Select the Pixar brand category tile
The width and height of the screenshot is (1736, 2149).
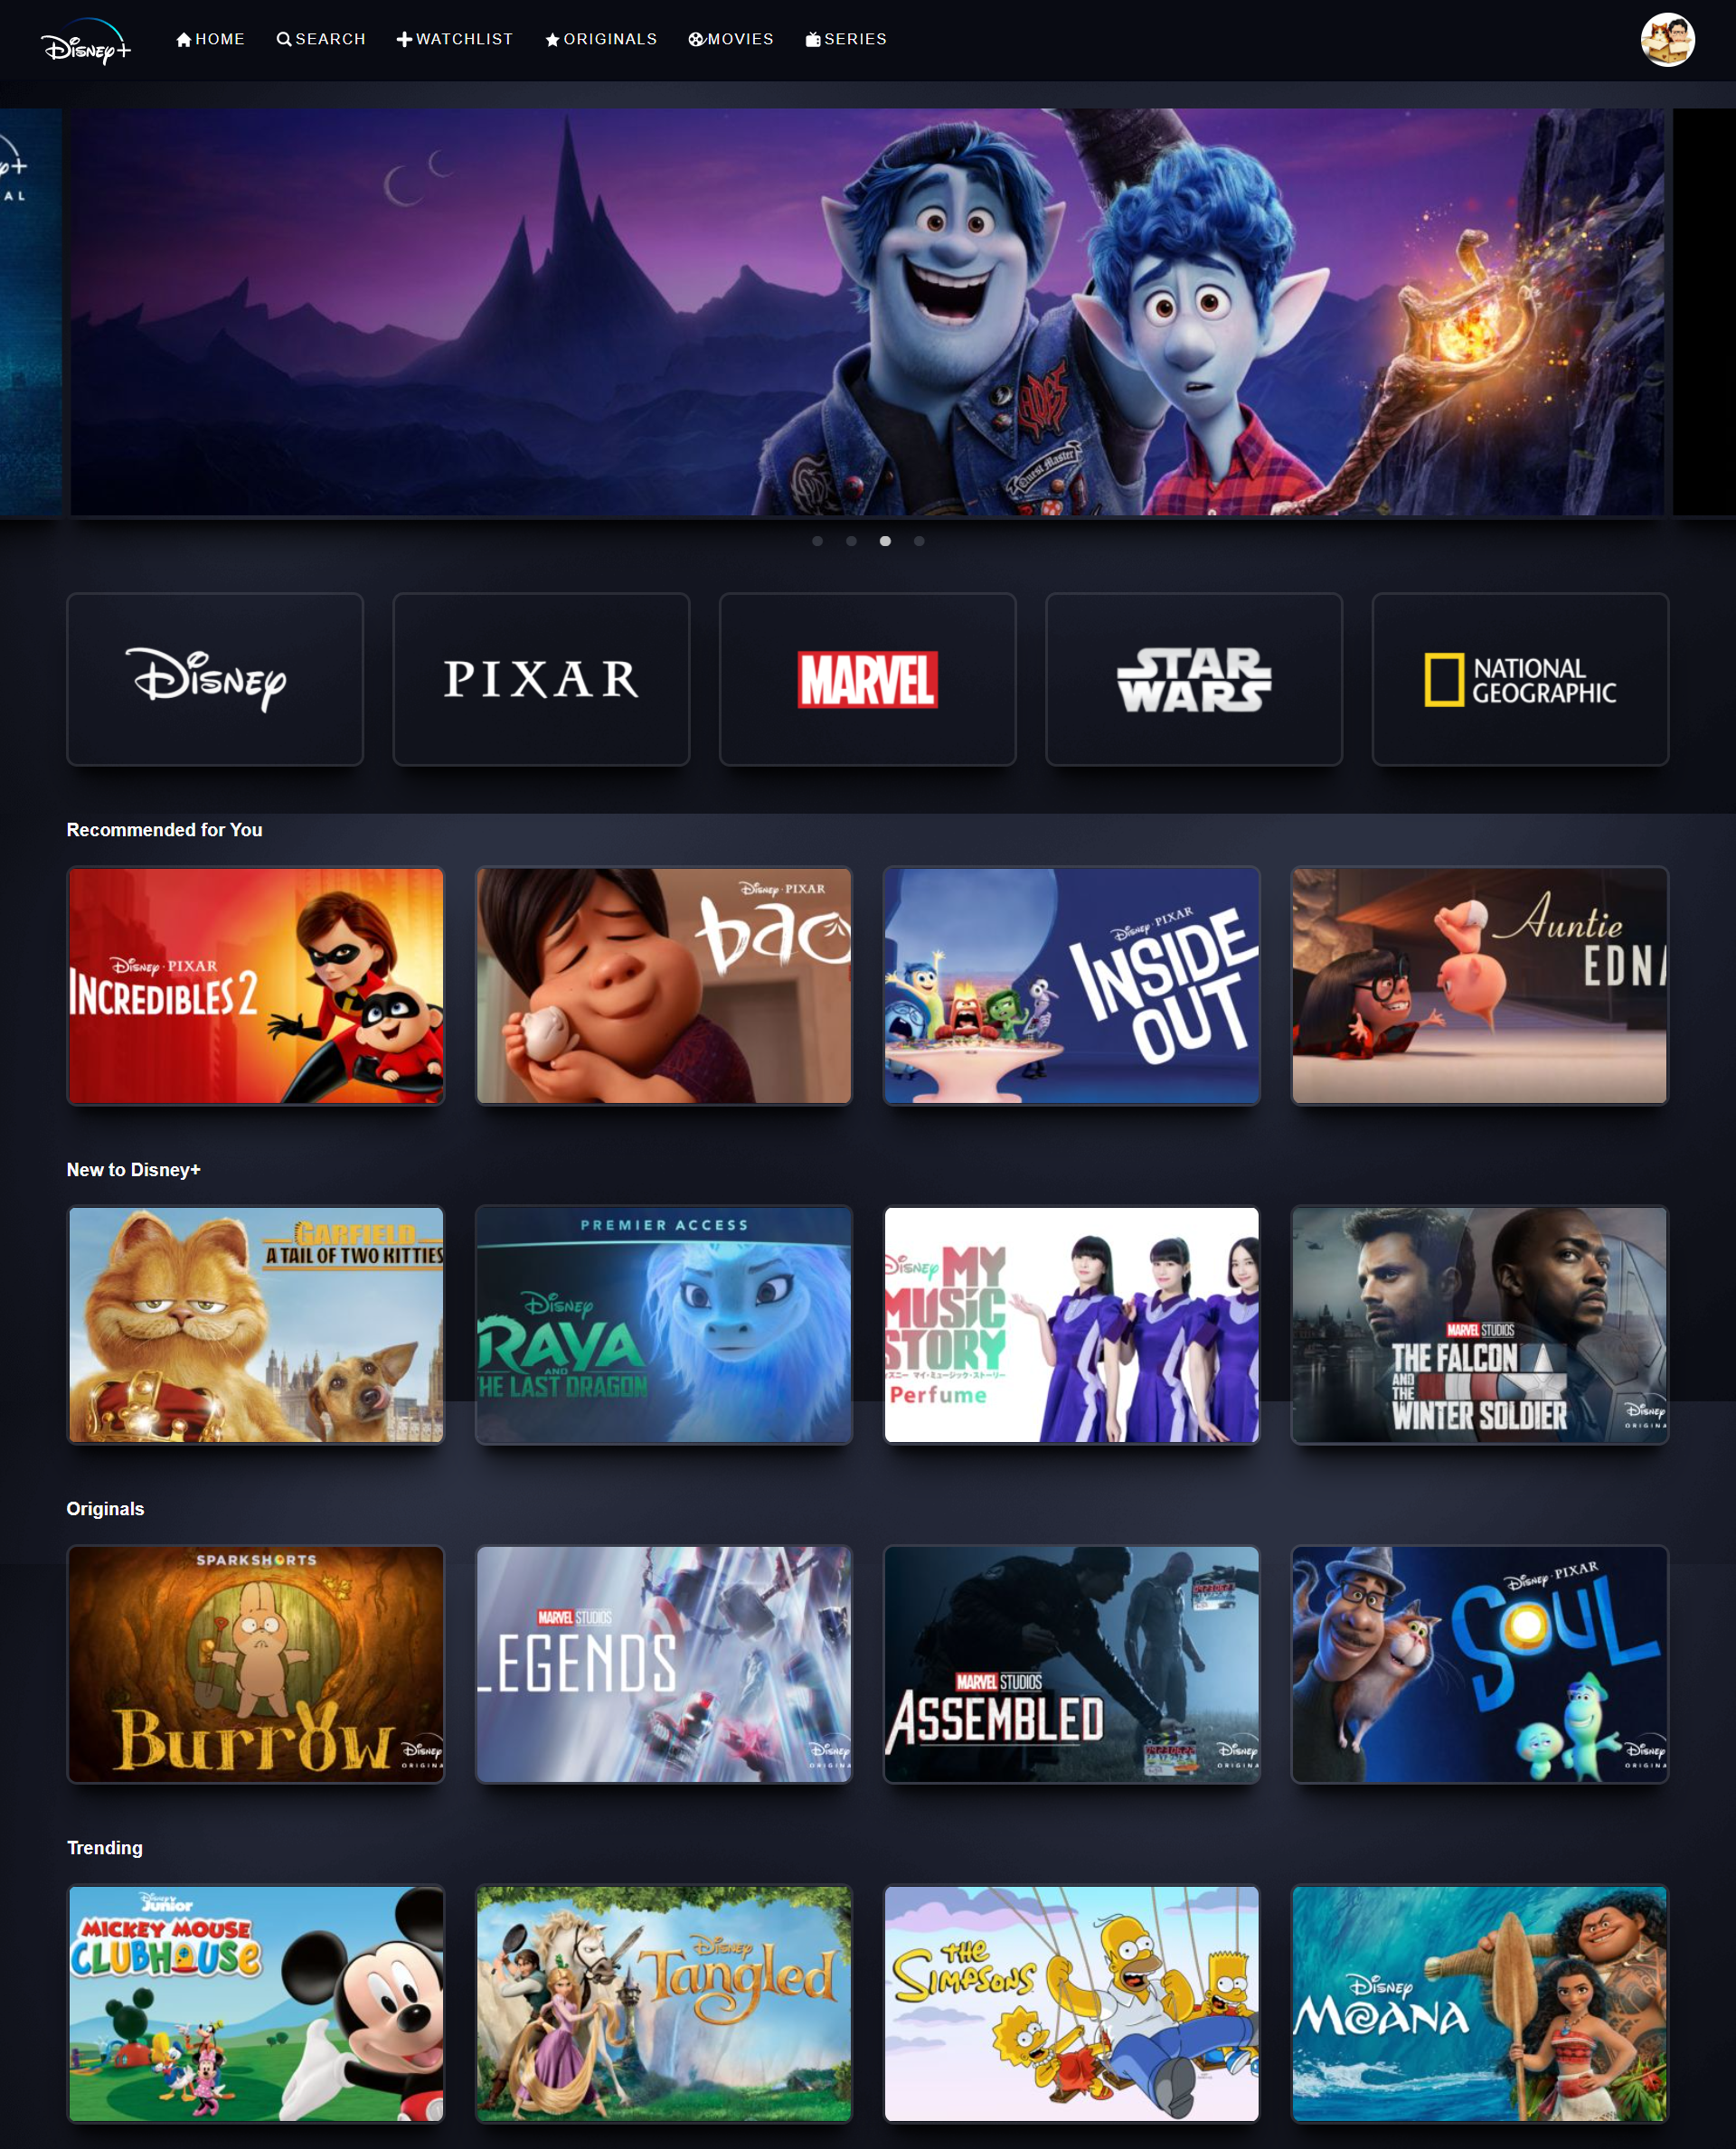pos(541,679)
